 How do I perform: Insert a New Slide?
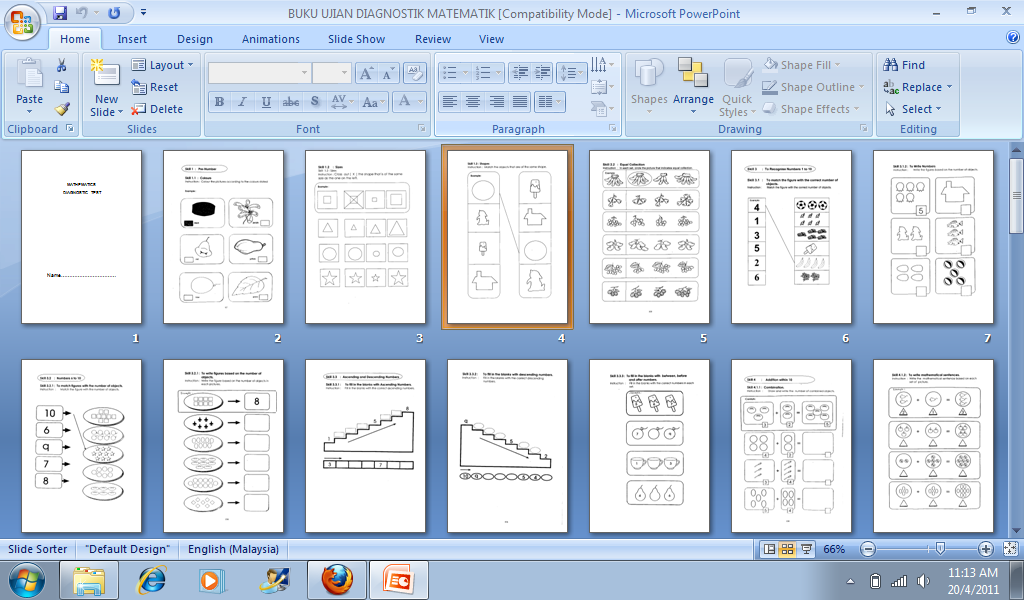click(x=106, y=86)
